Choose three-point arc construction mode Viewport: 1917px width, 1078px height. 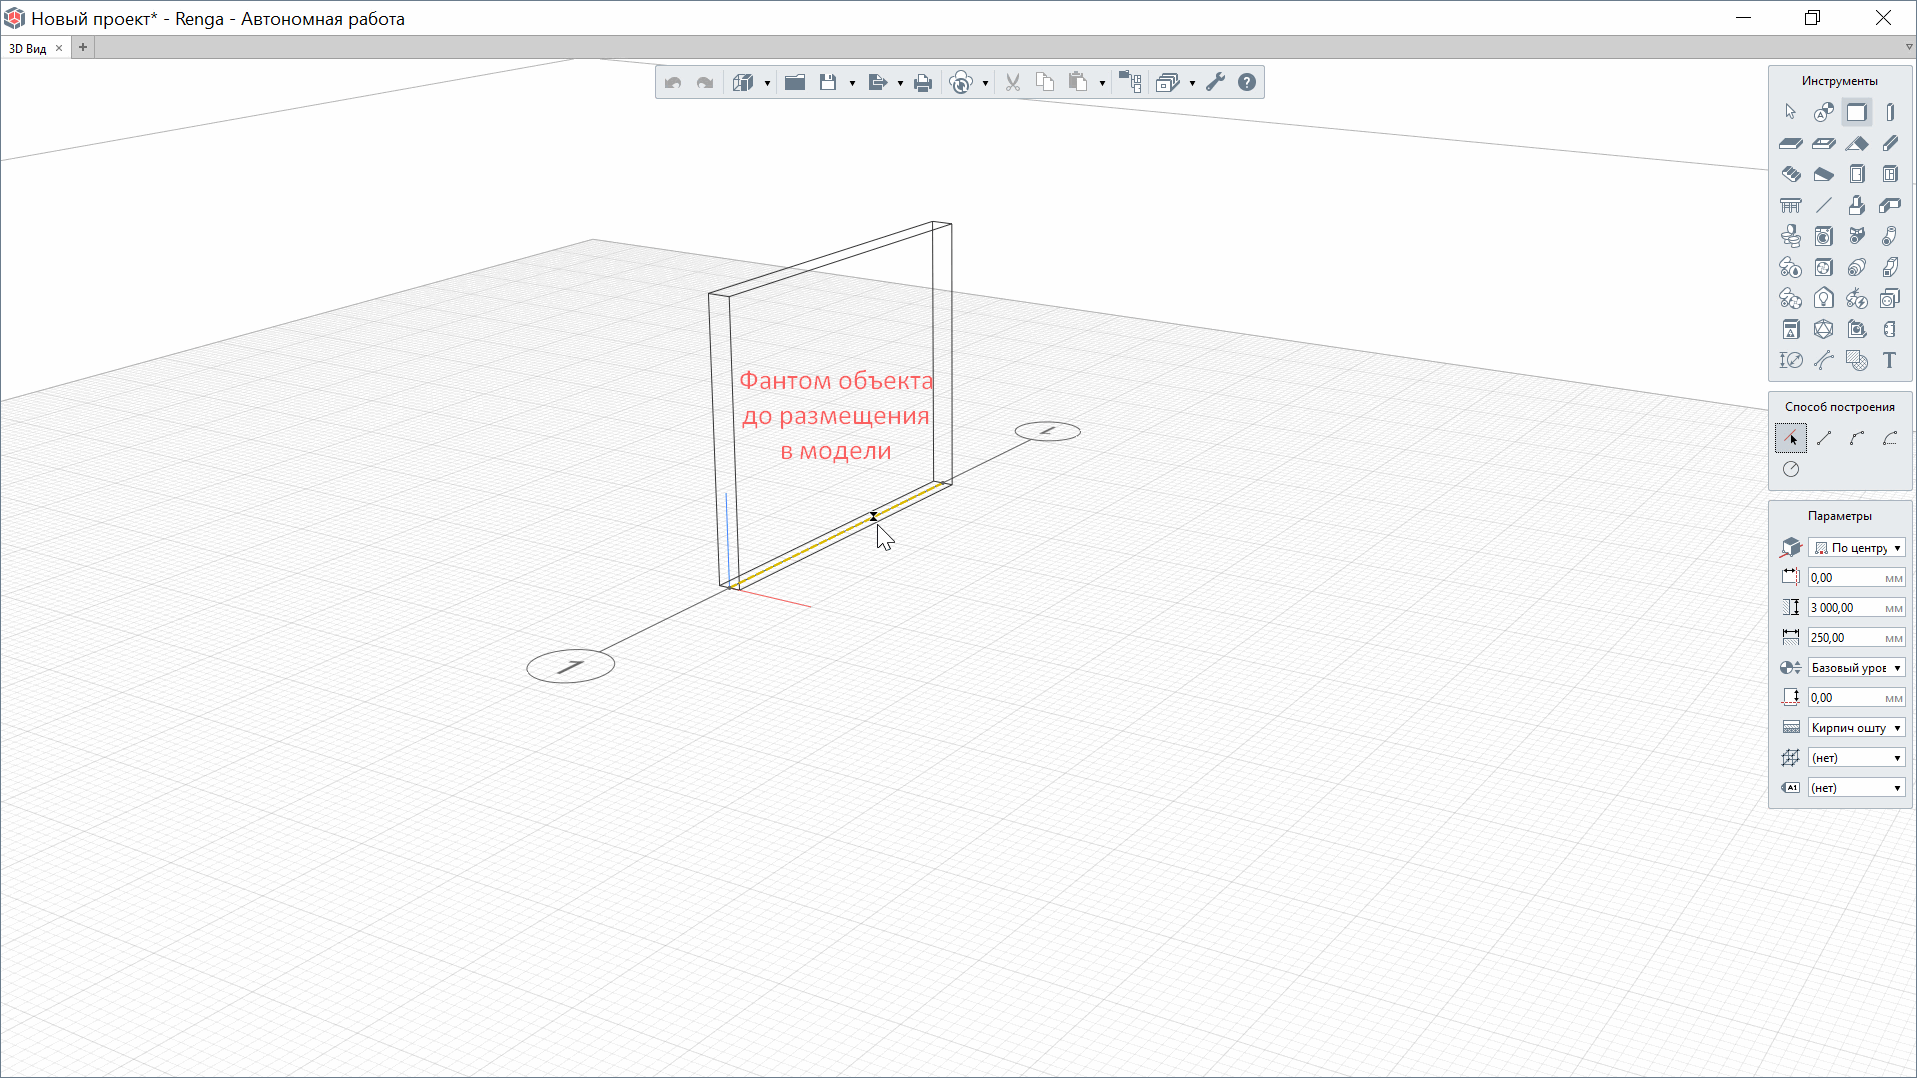1856,438
